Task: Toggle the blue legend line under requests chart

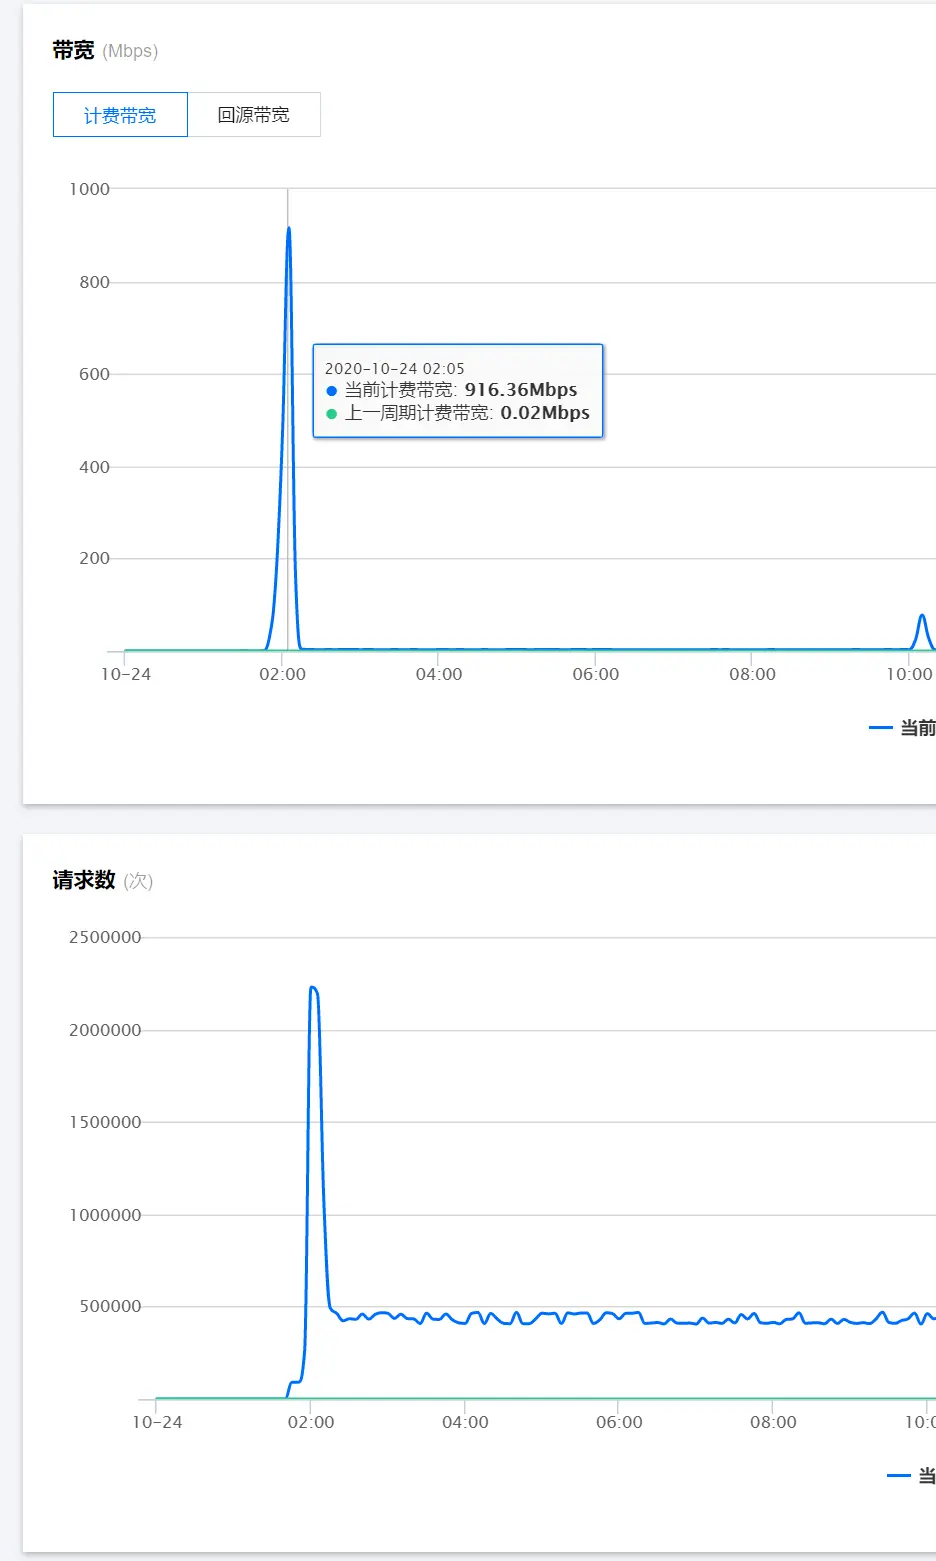Action: coord(898,1476)
